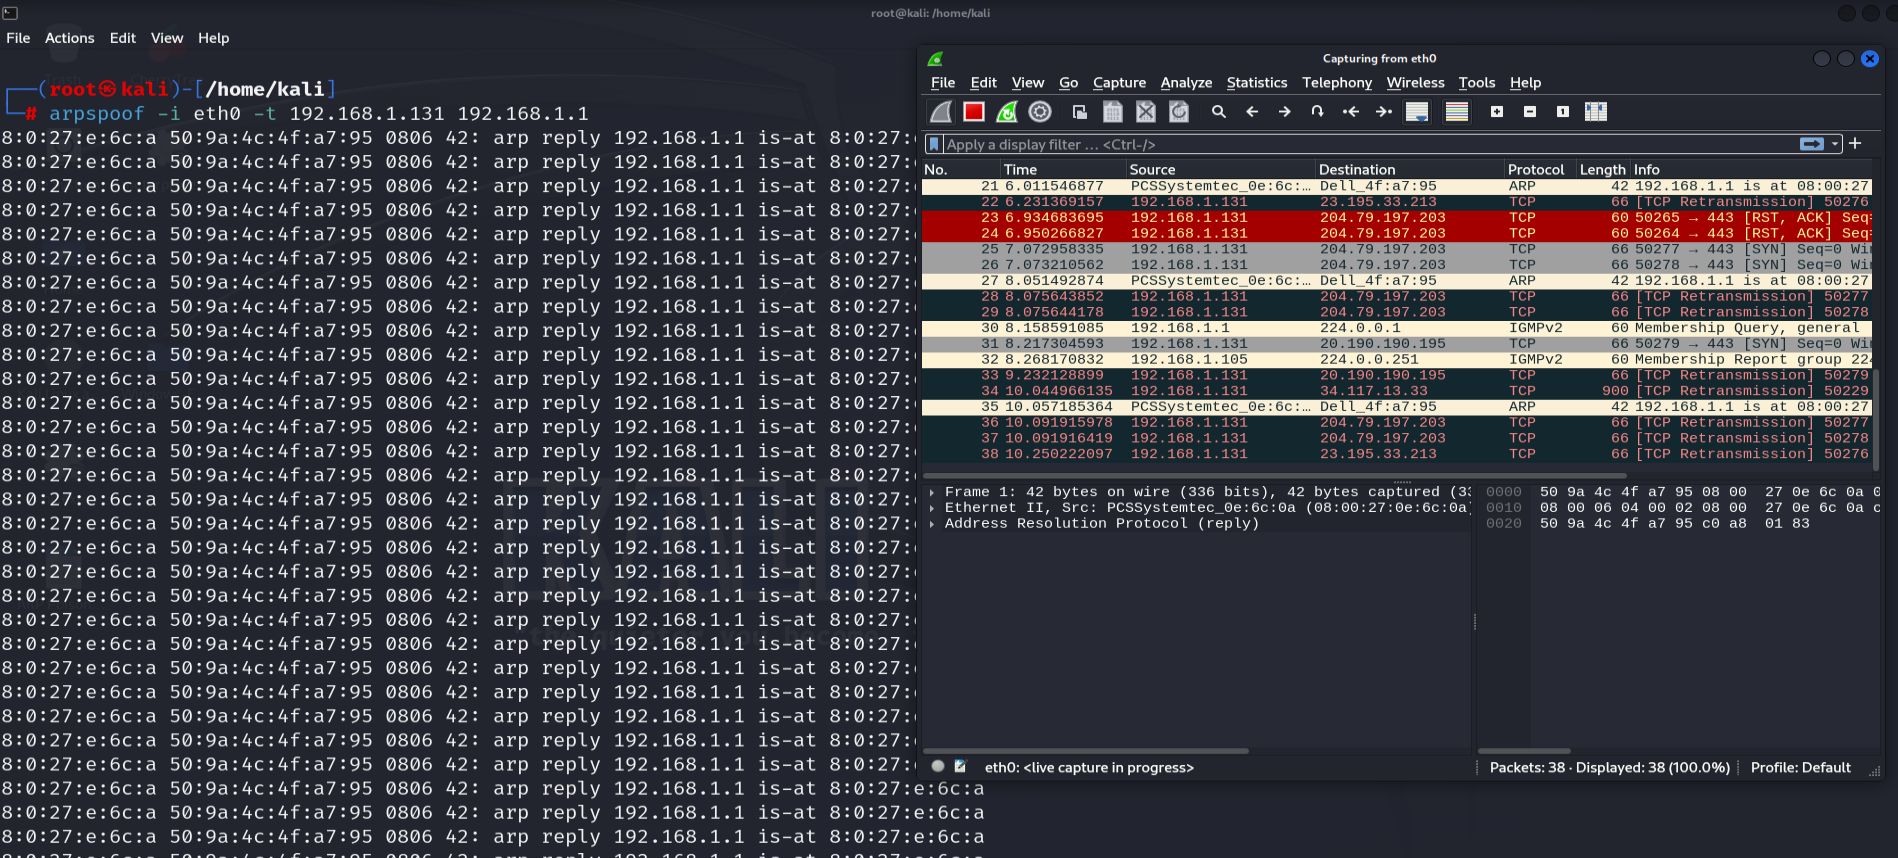Go back in packet history arrow
Image resolution: width=1898 pixels, height=858 pixels.
(1252, 112)
